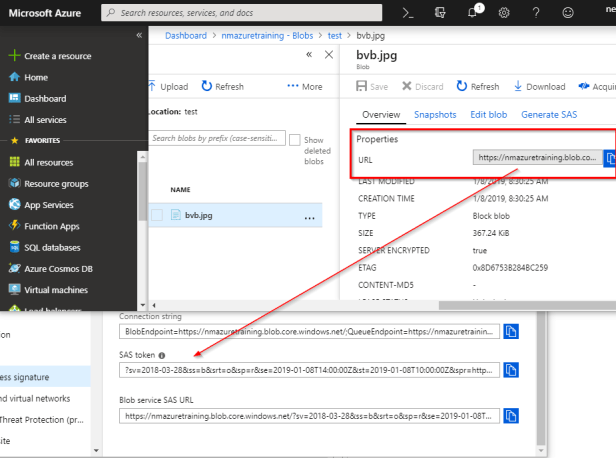Copy the SAS token to clipboard
The height and width of the screenshot is (458, 616).
point(512,370)
